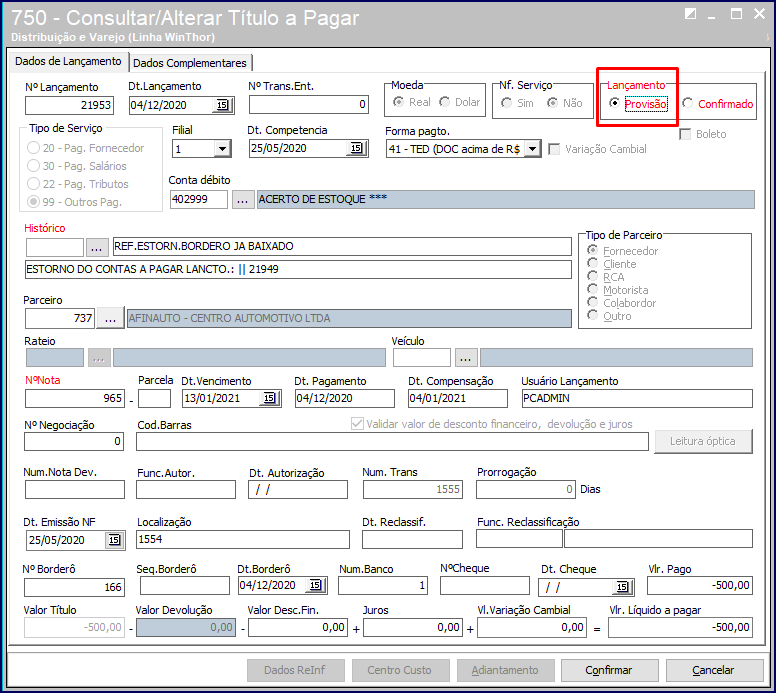This screenshot has height=693, width=776.
Task: Open calendar picker for Dt.Lançamento
Action: tap(223, 105)
